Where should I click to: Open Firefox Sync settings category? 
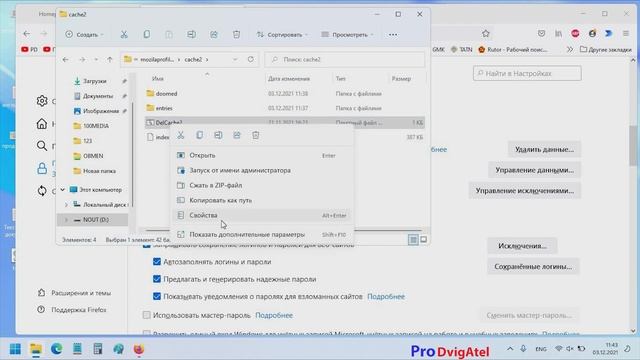tap(42, 191)
